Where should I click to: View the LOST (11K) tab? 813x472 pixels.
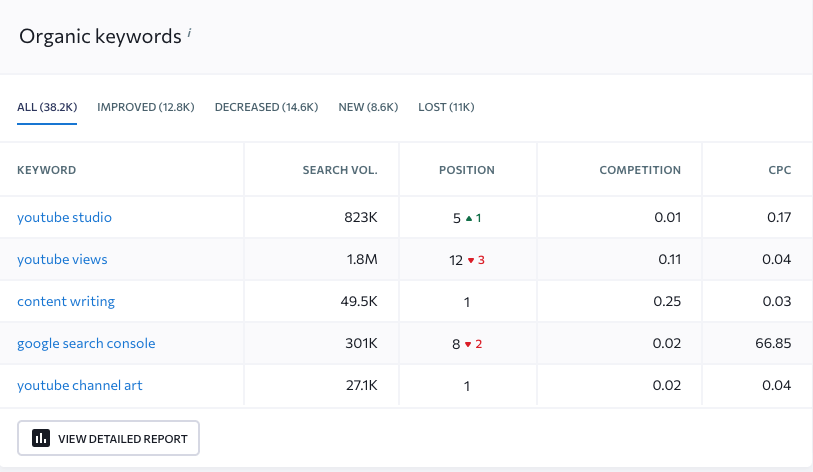coord(446,107)
